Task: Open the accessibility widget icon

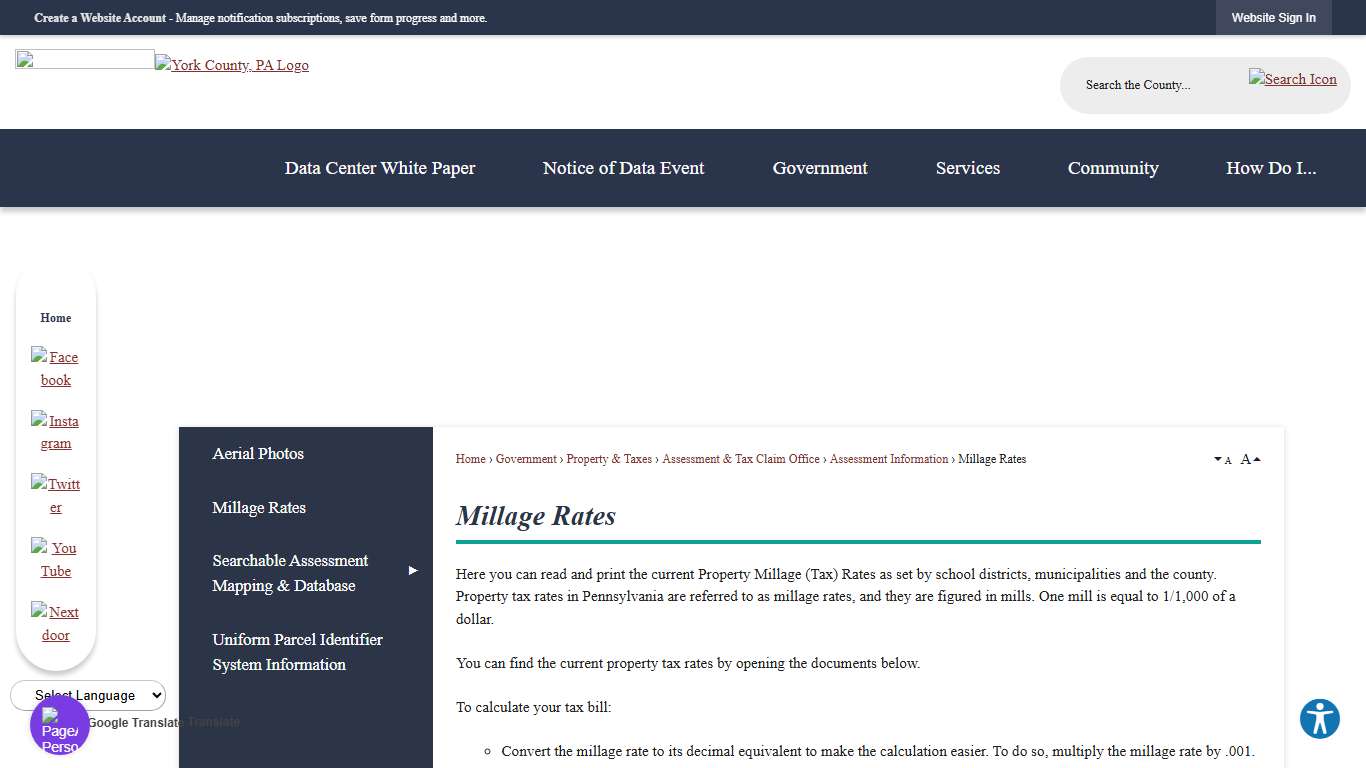Action: tap(1319, 718)
